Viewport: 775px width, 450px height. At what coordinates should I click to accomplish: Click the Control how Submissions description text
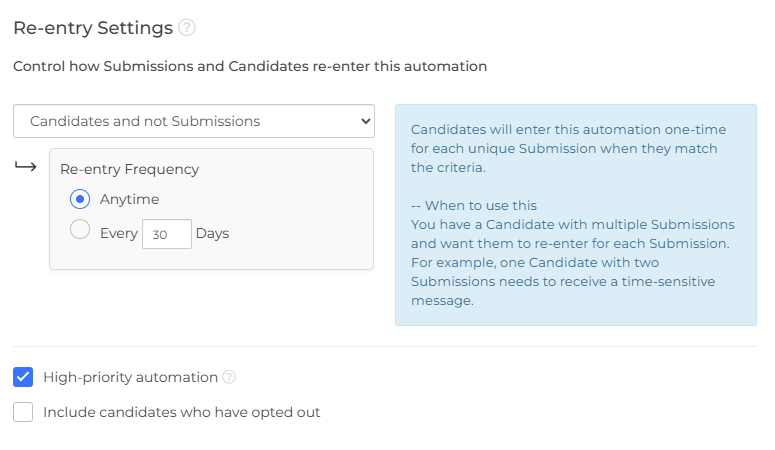tap(250, 66)
